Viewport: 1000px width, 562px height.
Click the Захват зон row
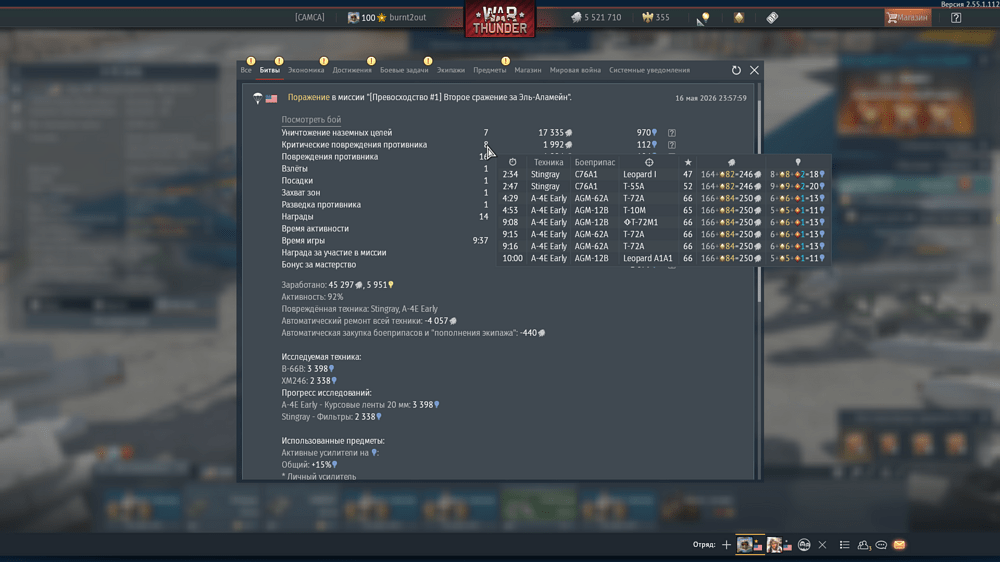[385, 193]
